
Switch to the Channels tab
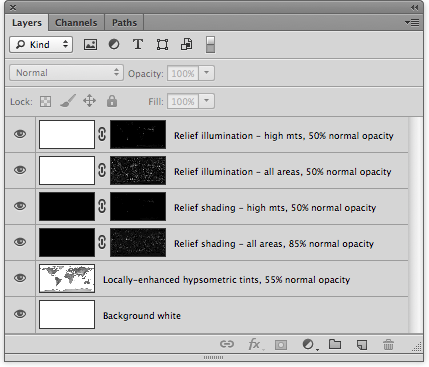tap(76, 23)
